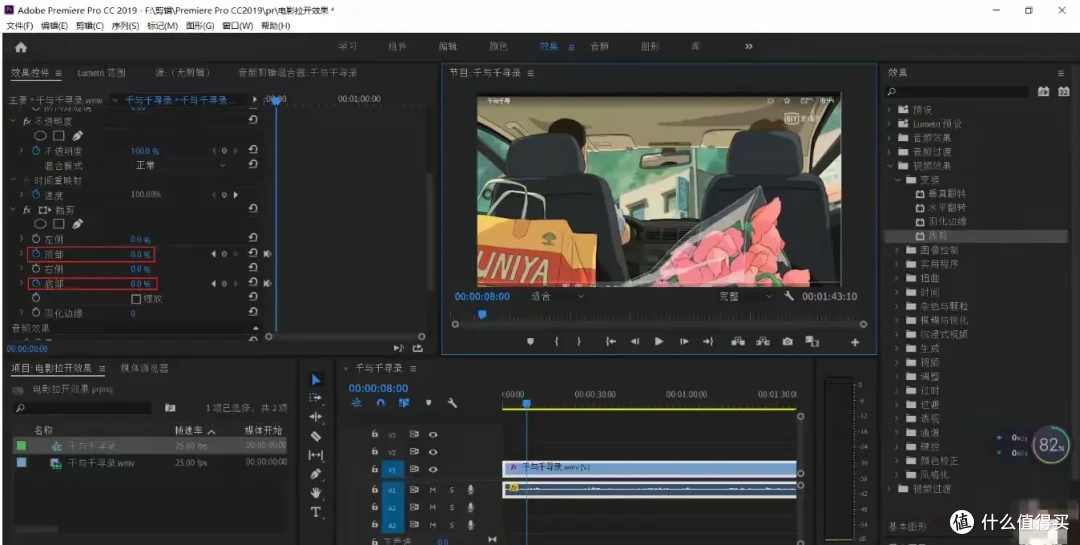The width and height of the screenshot is (1080, 545).
Task: Select the Slip tool
Action: (315, 455)
